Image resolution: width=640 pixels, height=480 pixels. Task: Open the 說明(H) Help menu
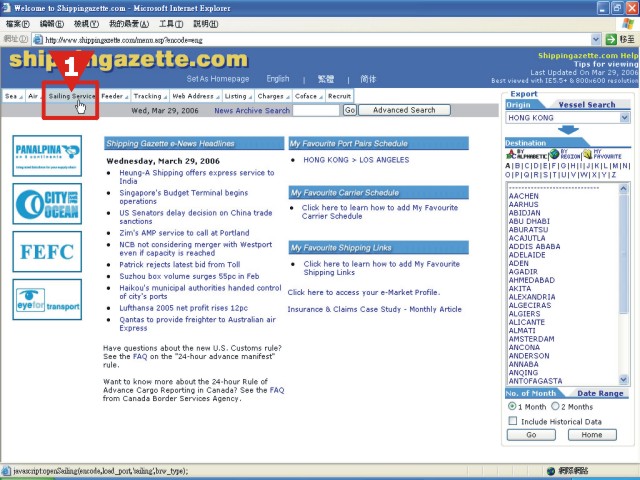pos(205,24)
